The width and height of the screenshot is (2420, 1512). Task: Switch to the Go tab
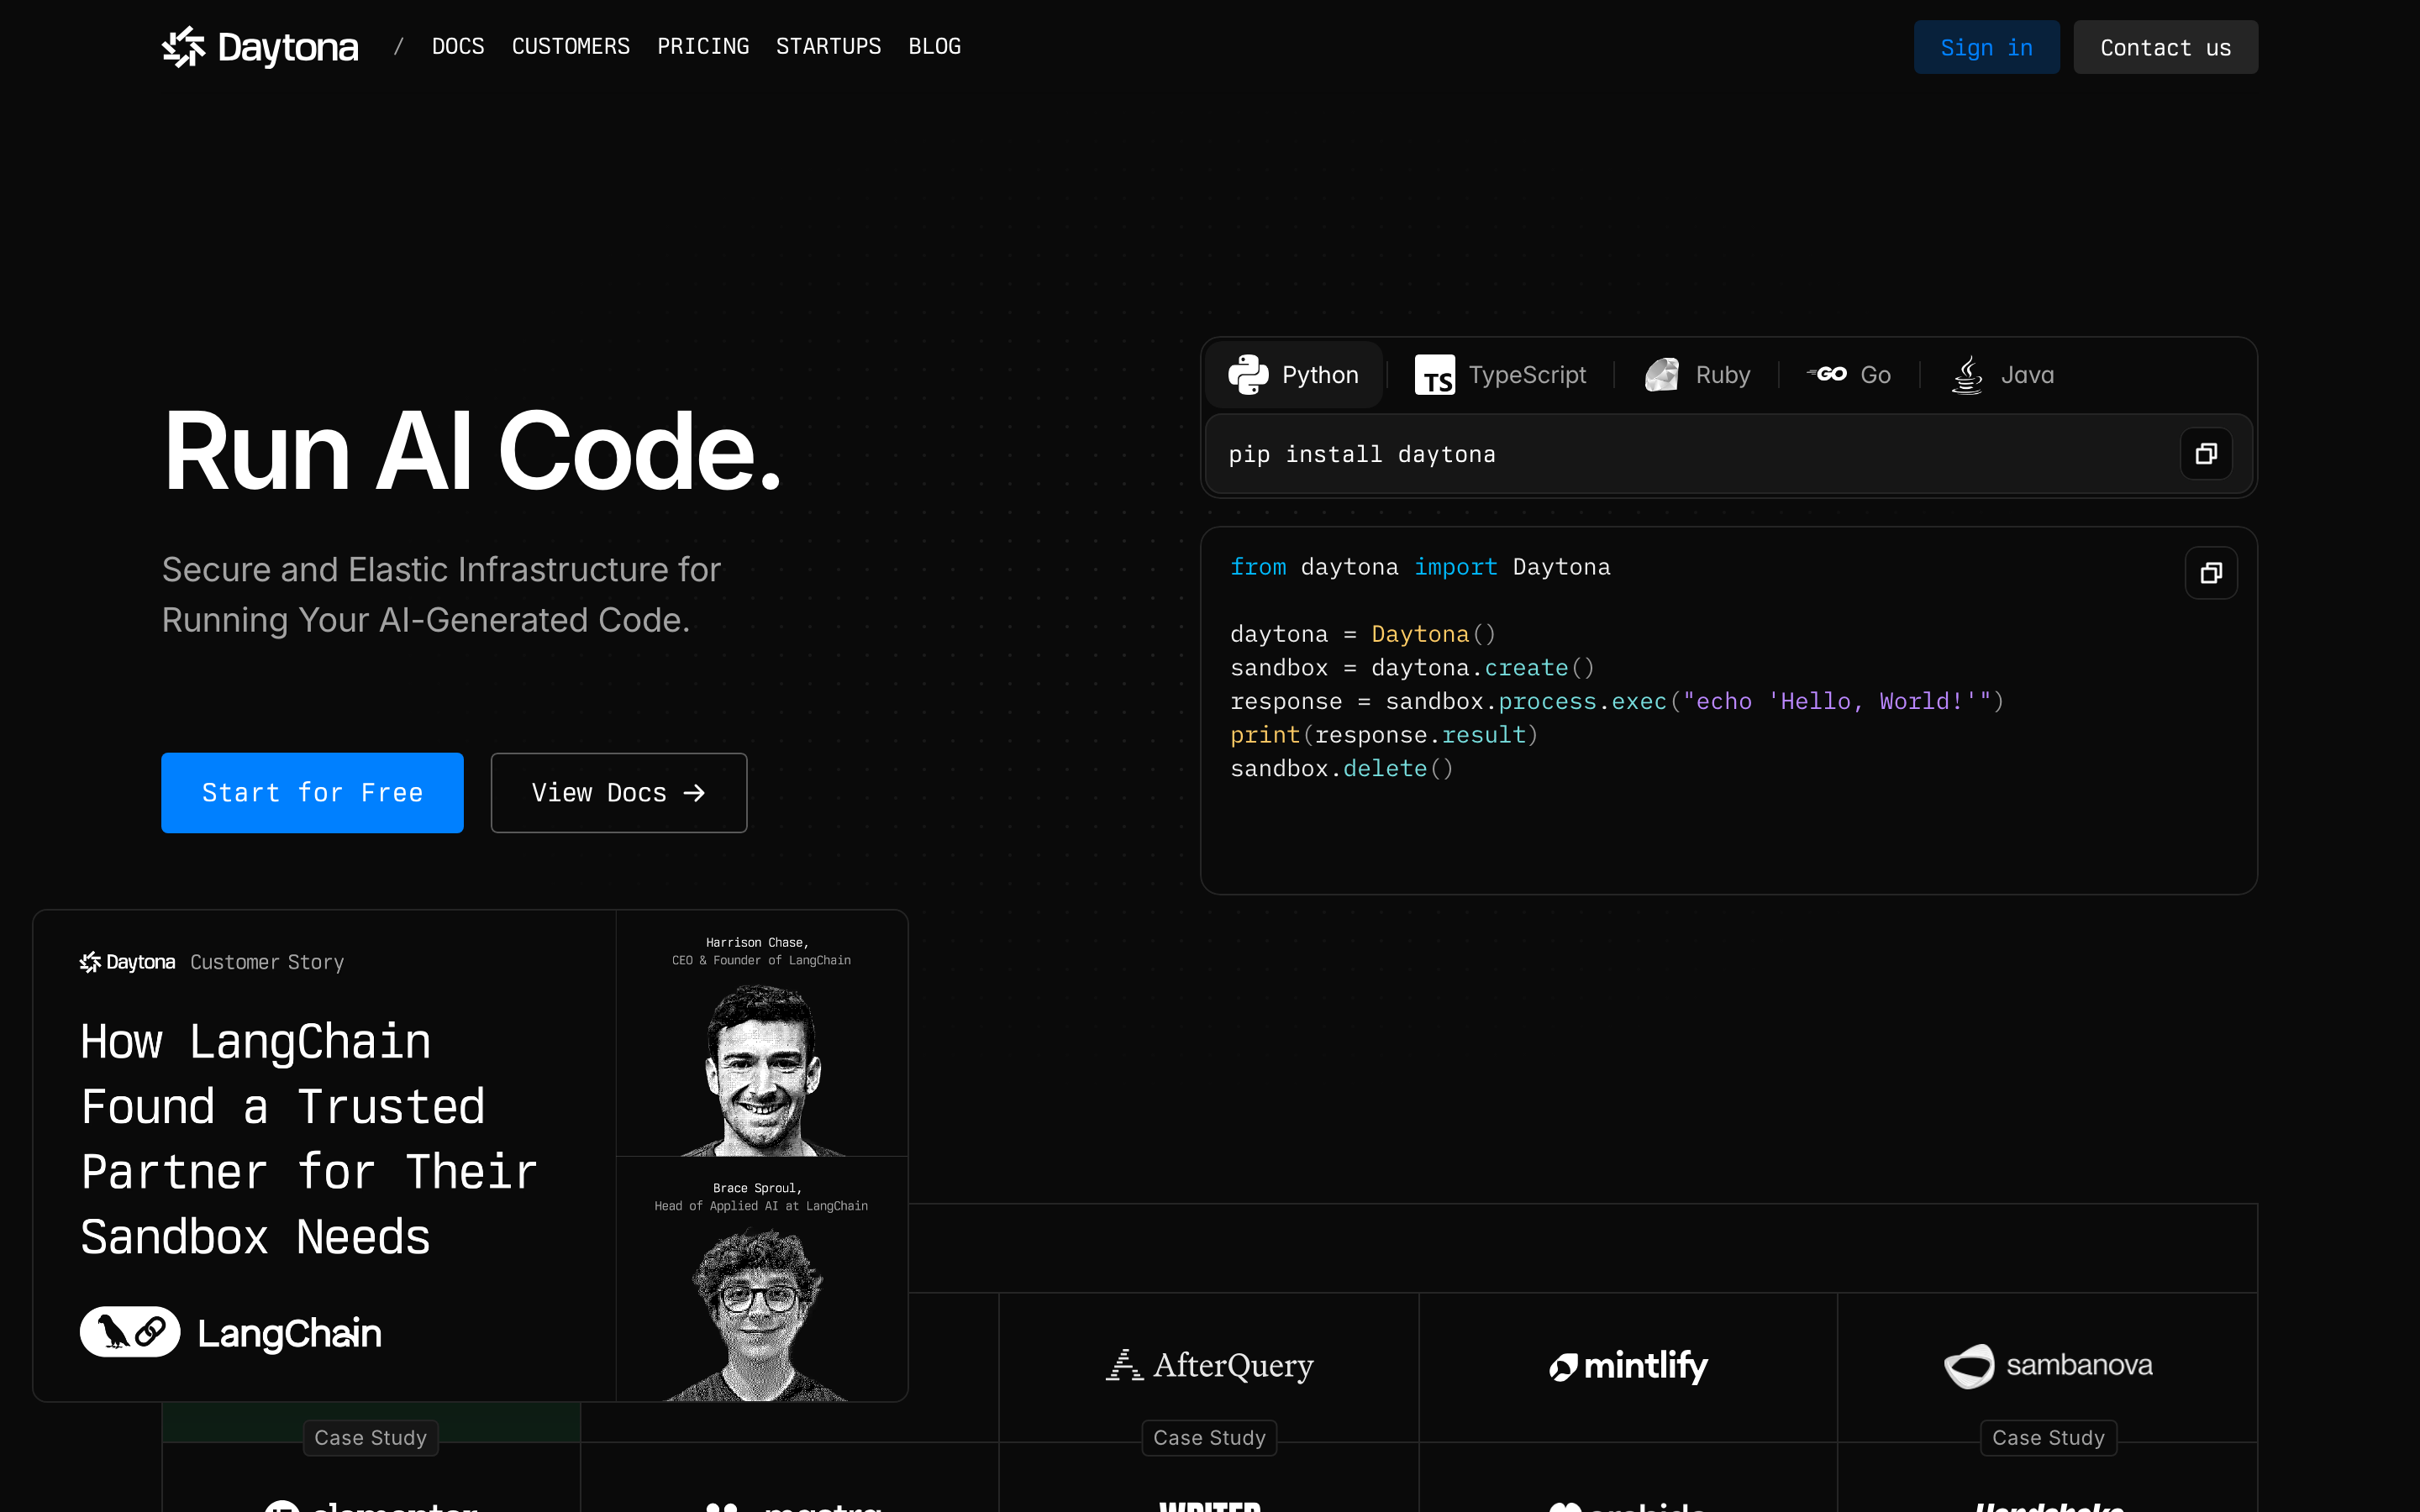coord(1848,375)
